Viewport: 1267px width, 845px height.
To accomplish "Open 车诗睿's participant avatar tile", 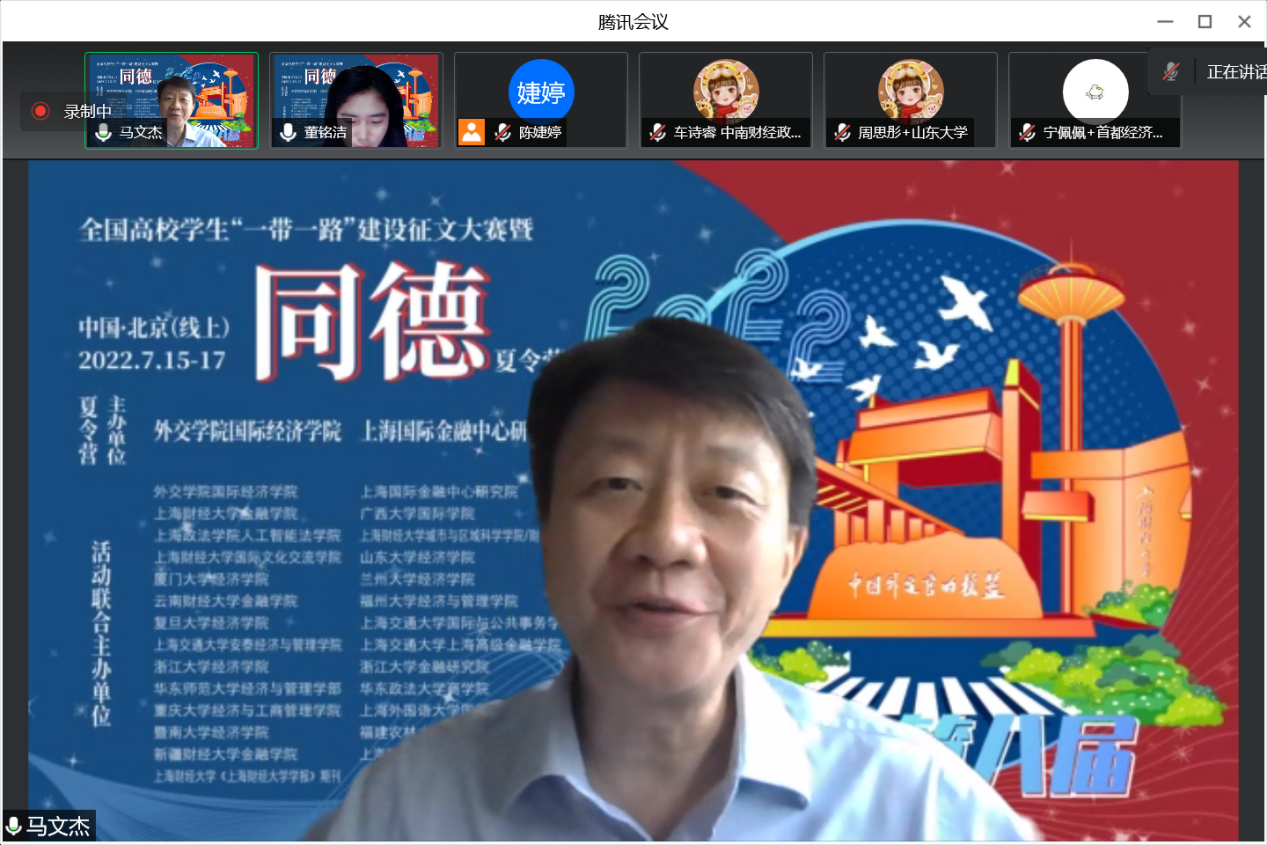I will pos(725,90).
